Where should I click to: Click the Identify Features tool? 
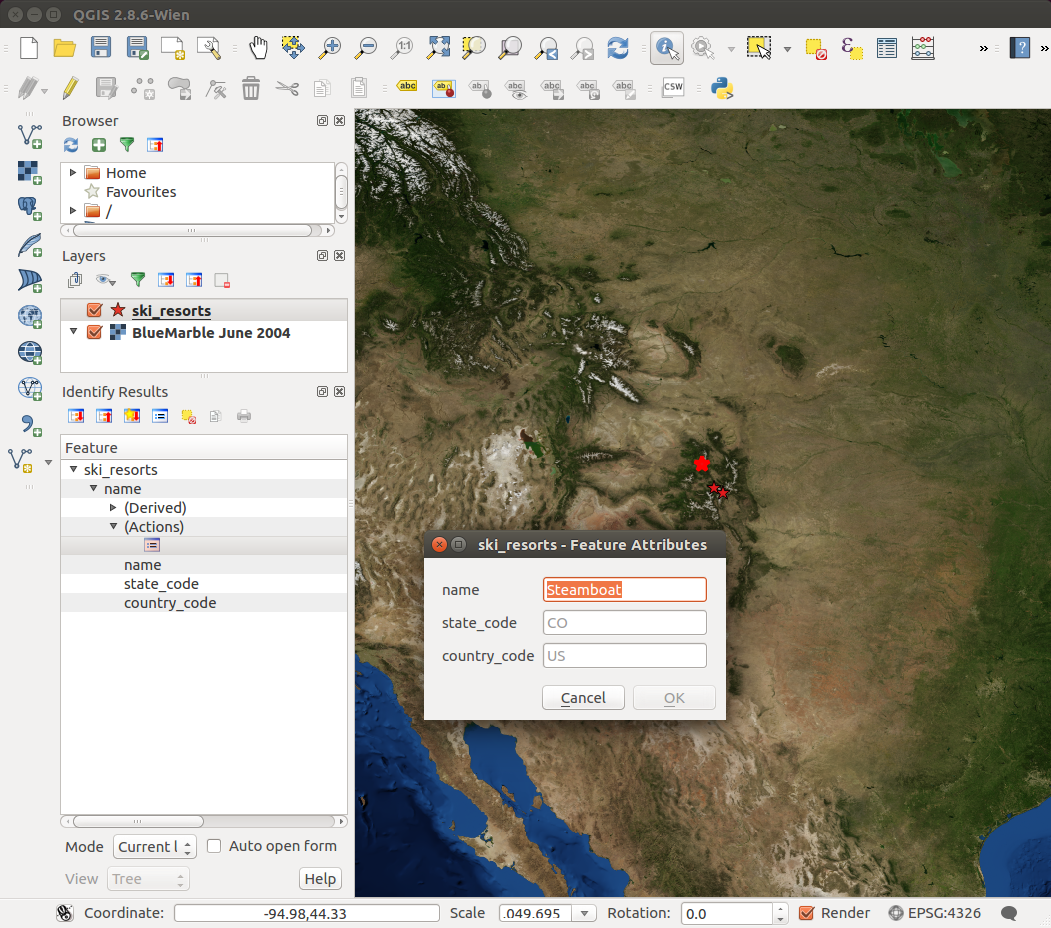[x=666, y=48]
